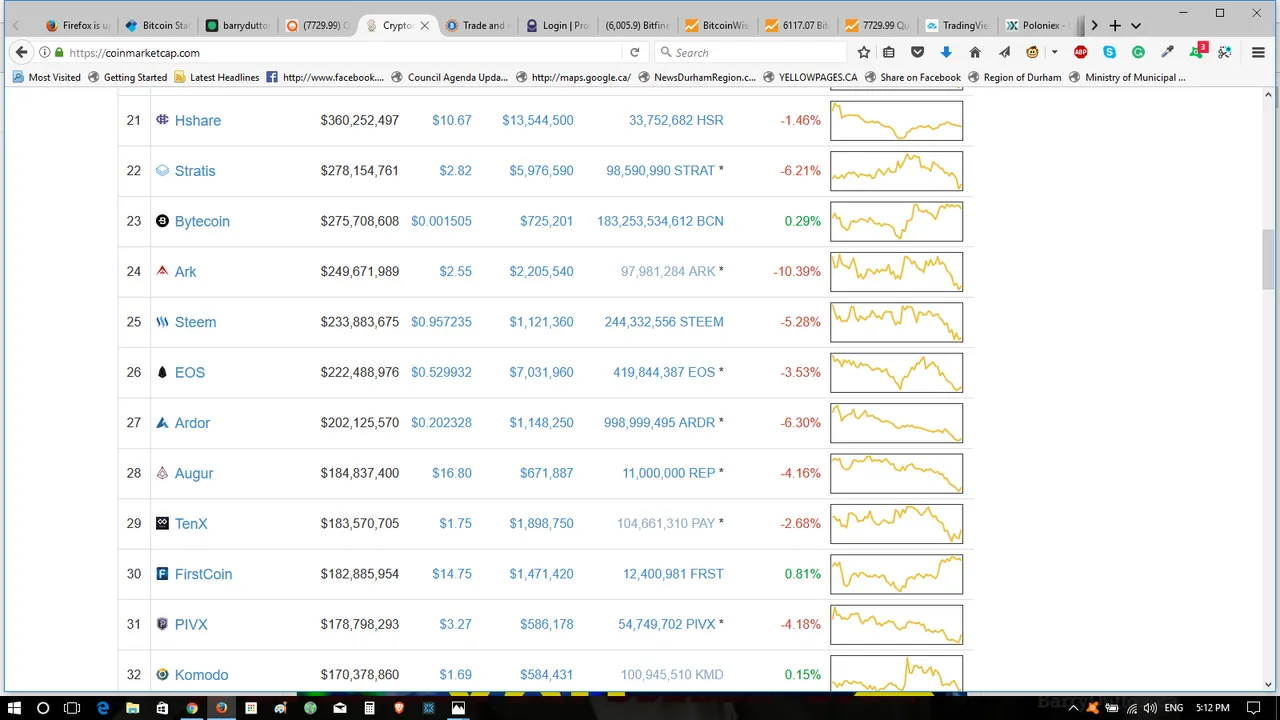The width and height of the screenshot is (1280, 720).
Task: Switch to the 'barrydutto...' tab
Action: point(237,25)
